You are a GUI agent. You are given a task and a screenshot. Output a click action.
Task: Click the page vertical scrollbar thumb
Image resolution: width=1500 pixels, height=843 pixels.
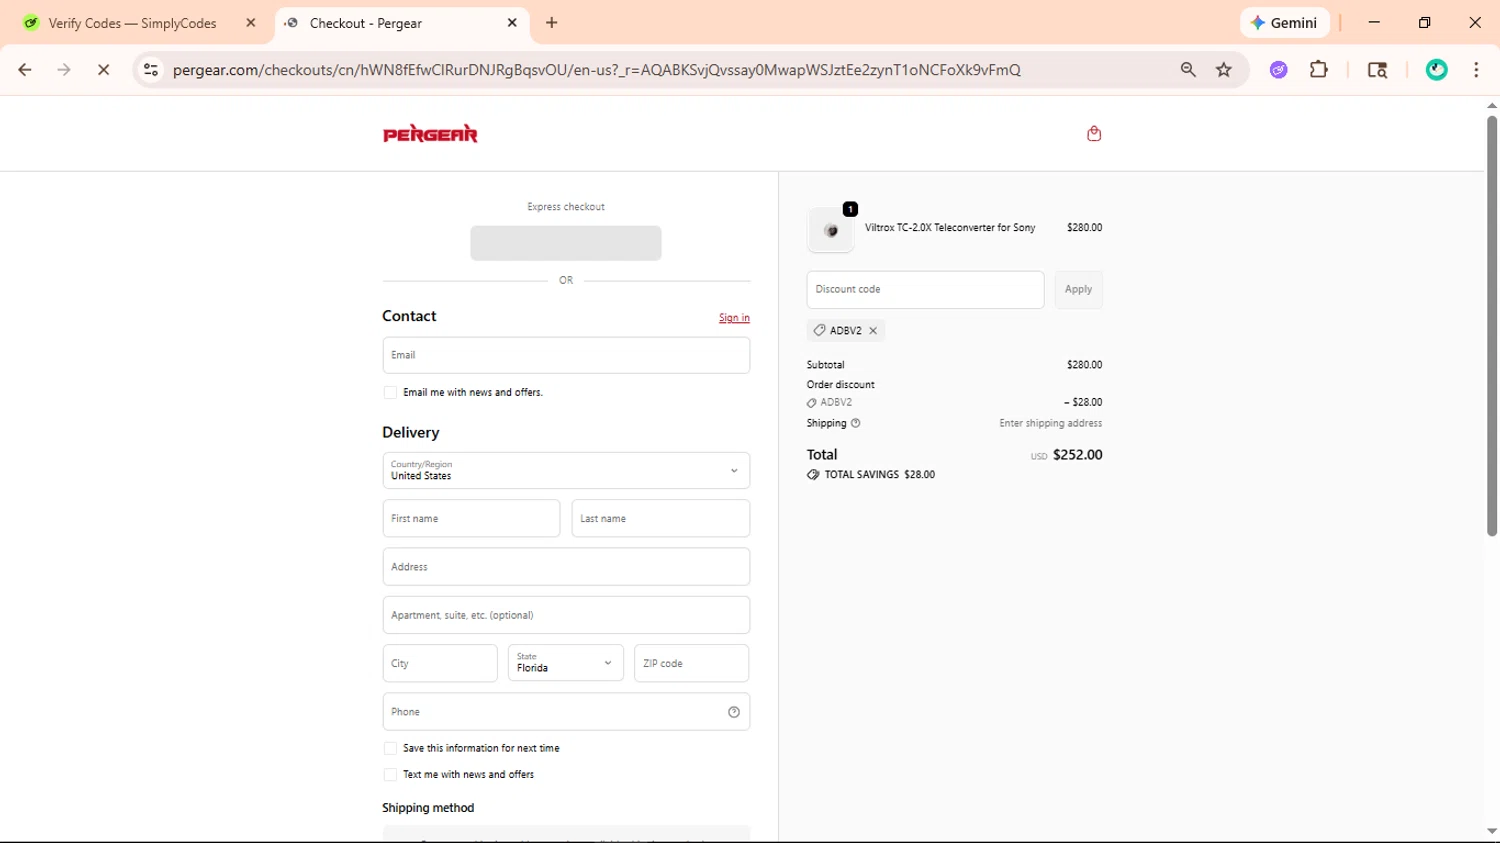coord(1491,326)
